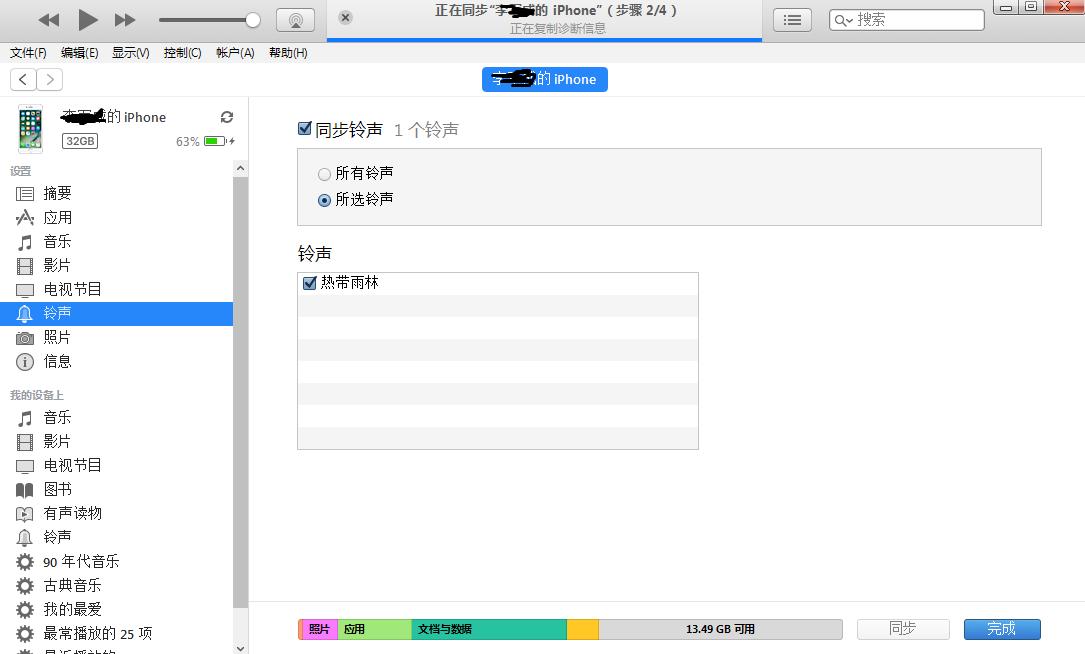Image resolution: width=1085 pixels, height=654 pixels.
Task: Open 有声读物 in 我的设备上
Action: pyautogui.click(x=71, y=513)
